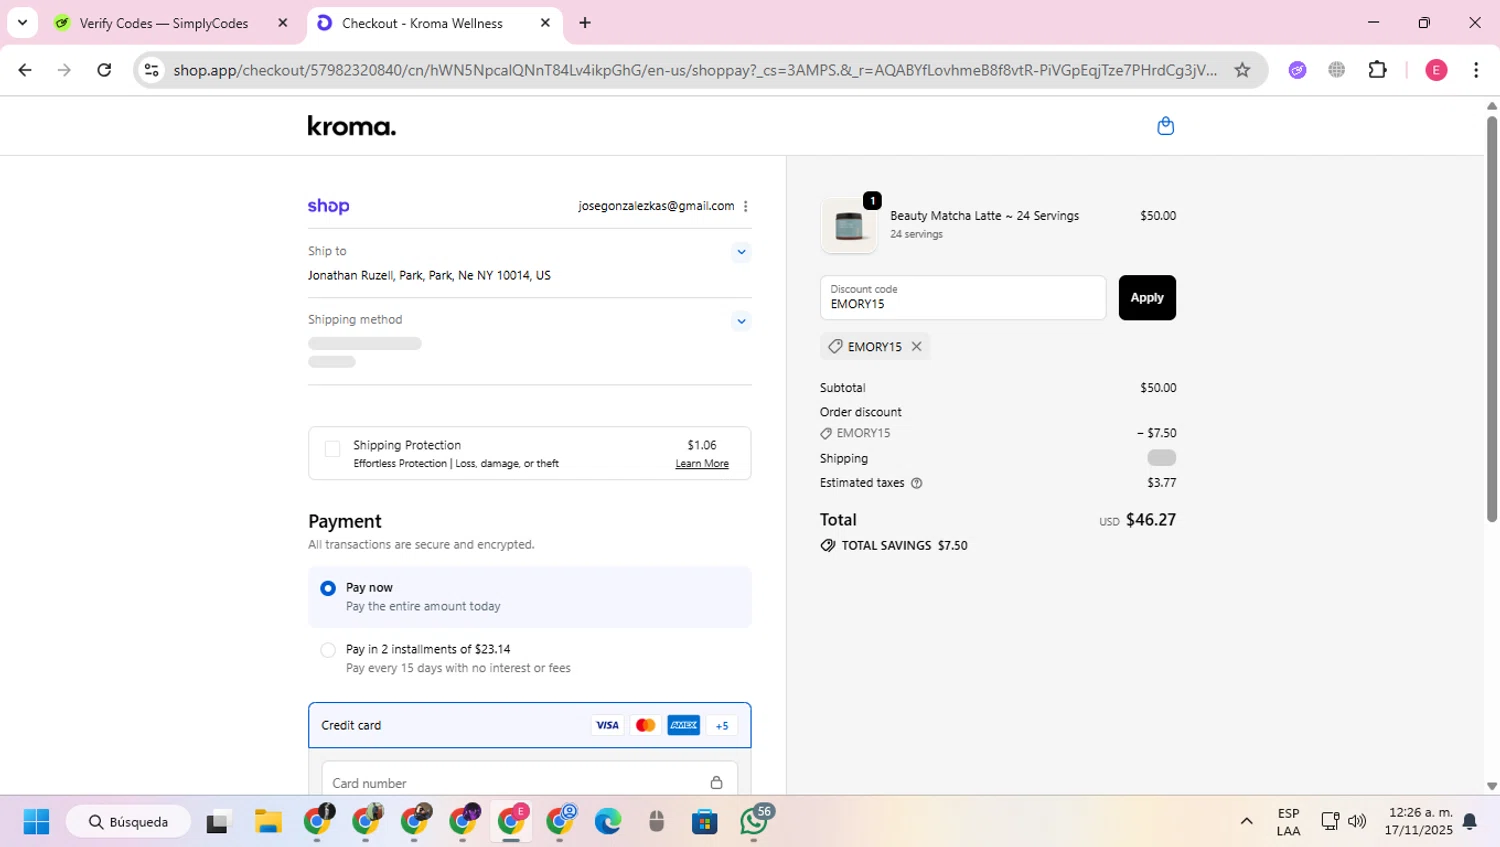Reload the checkout page
Viewport: 1500px width, 847px height.
click(x=104, y=70)
